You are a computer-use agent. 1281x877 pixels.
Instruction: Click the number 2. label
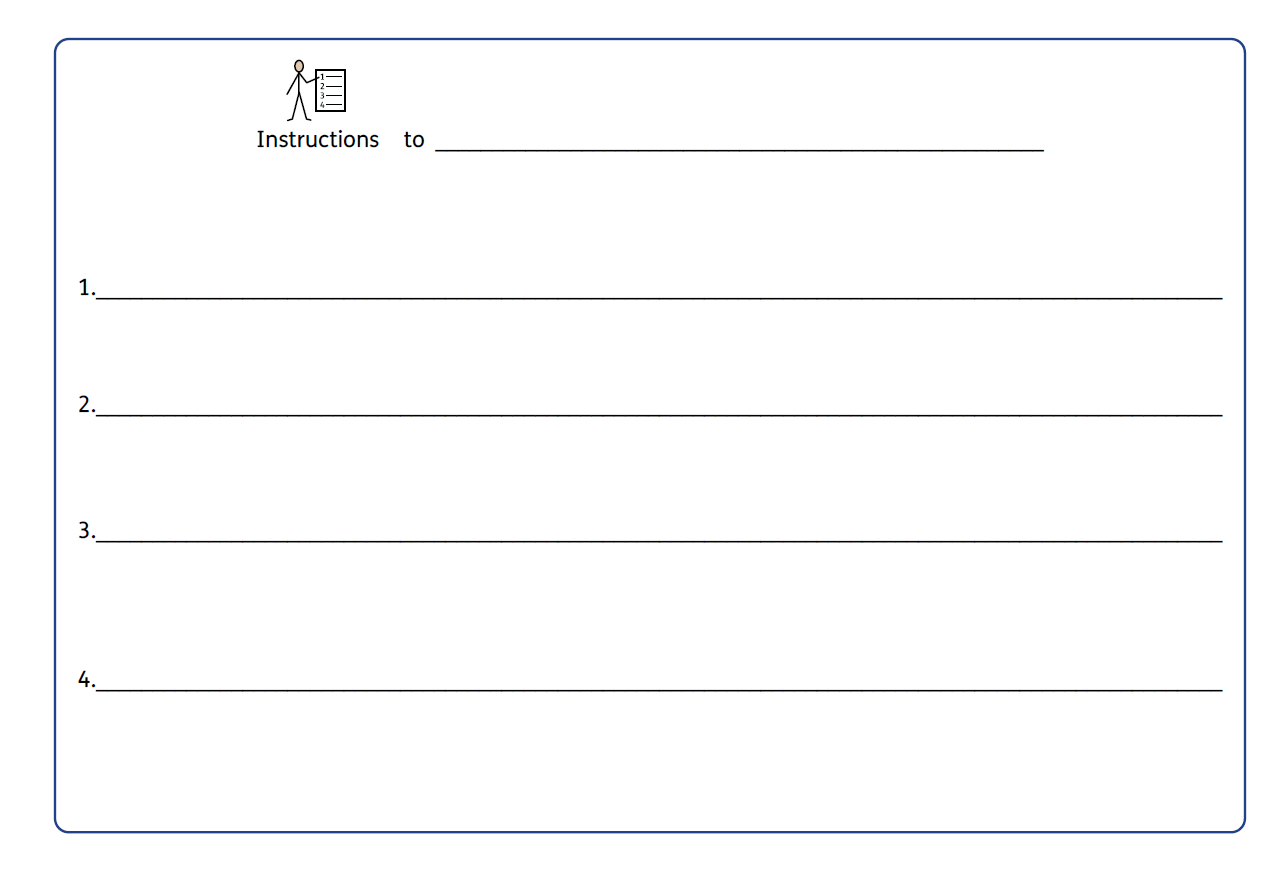(87, 404)
